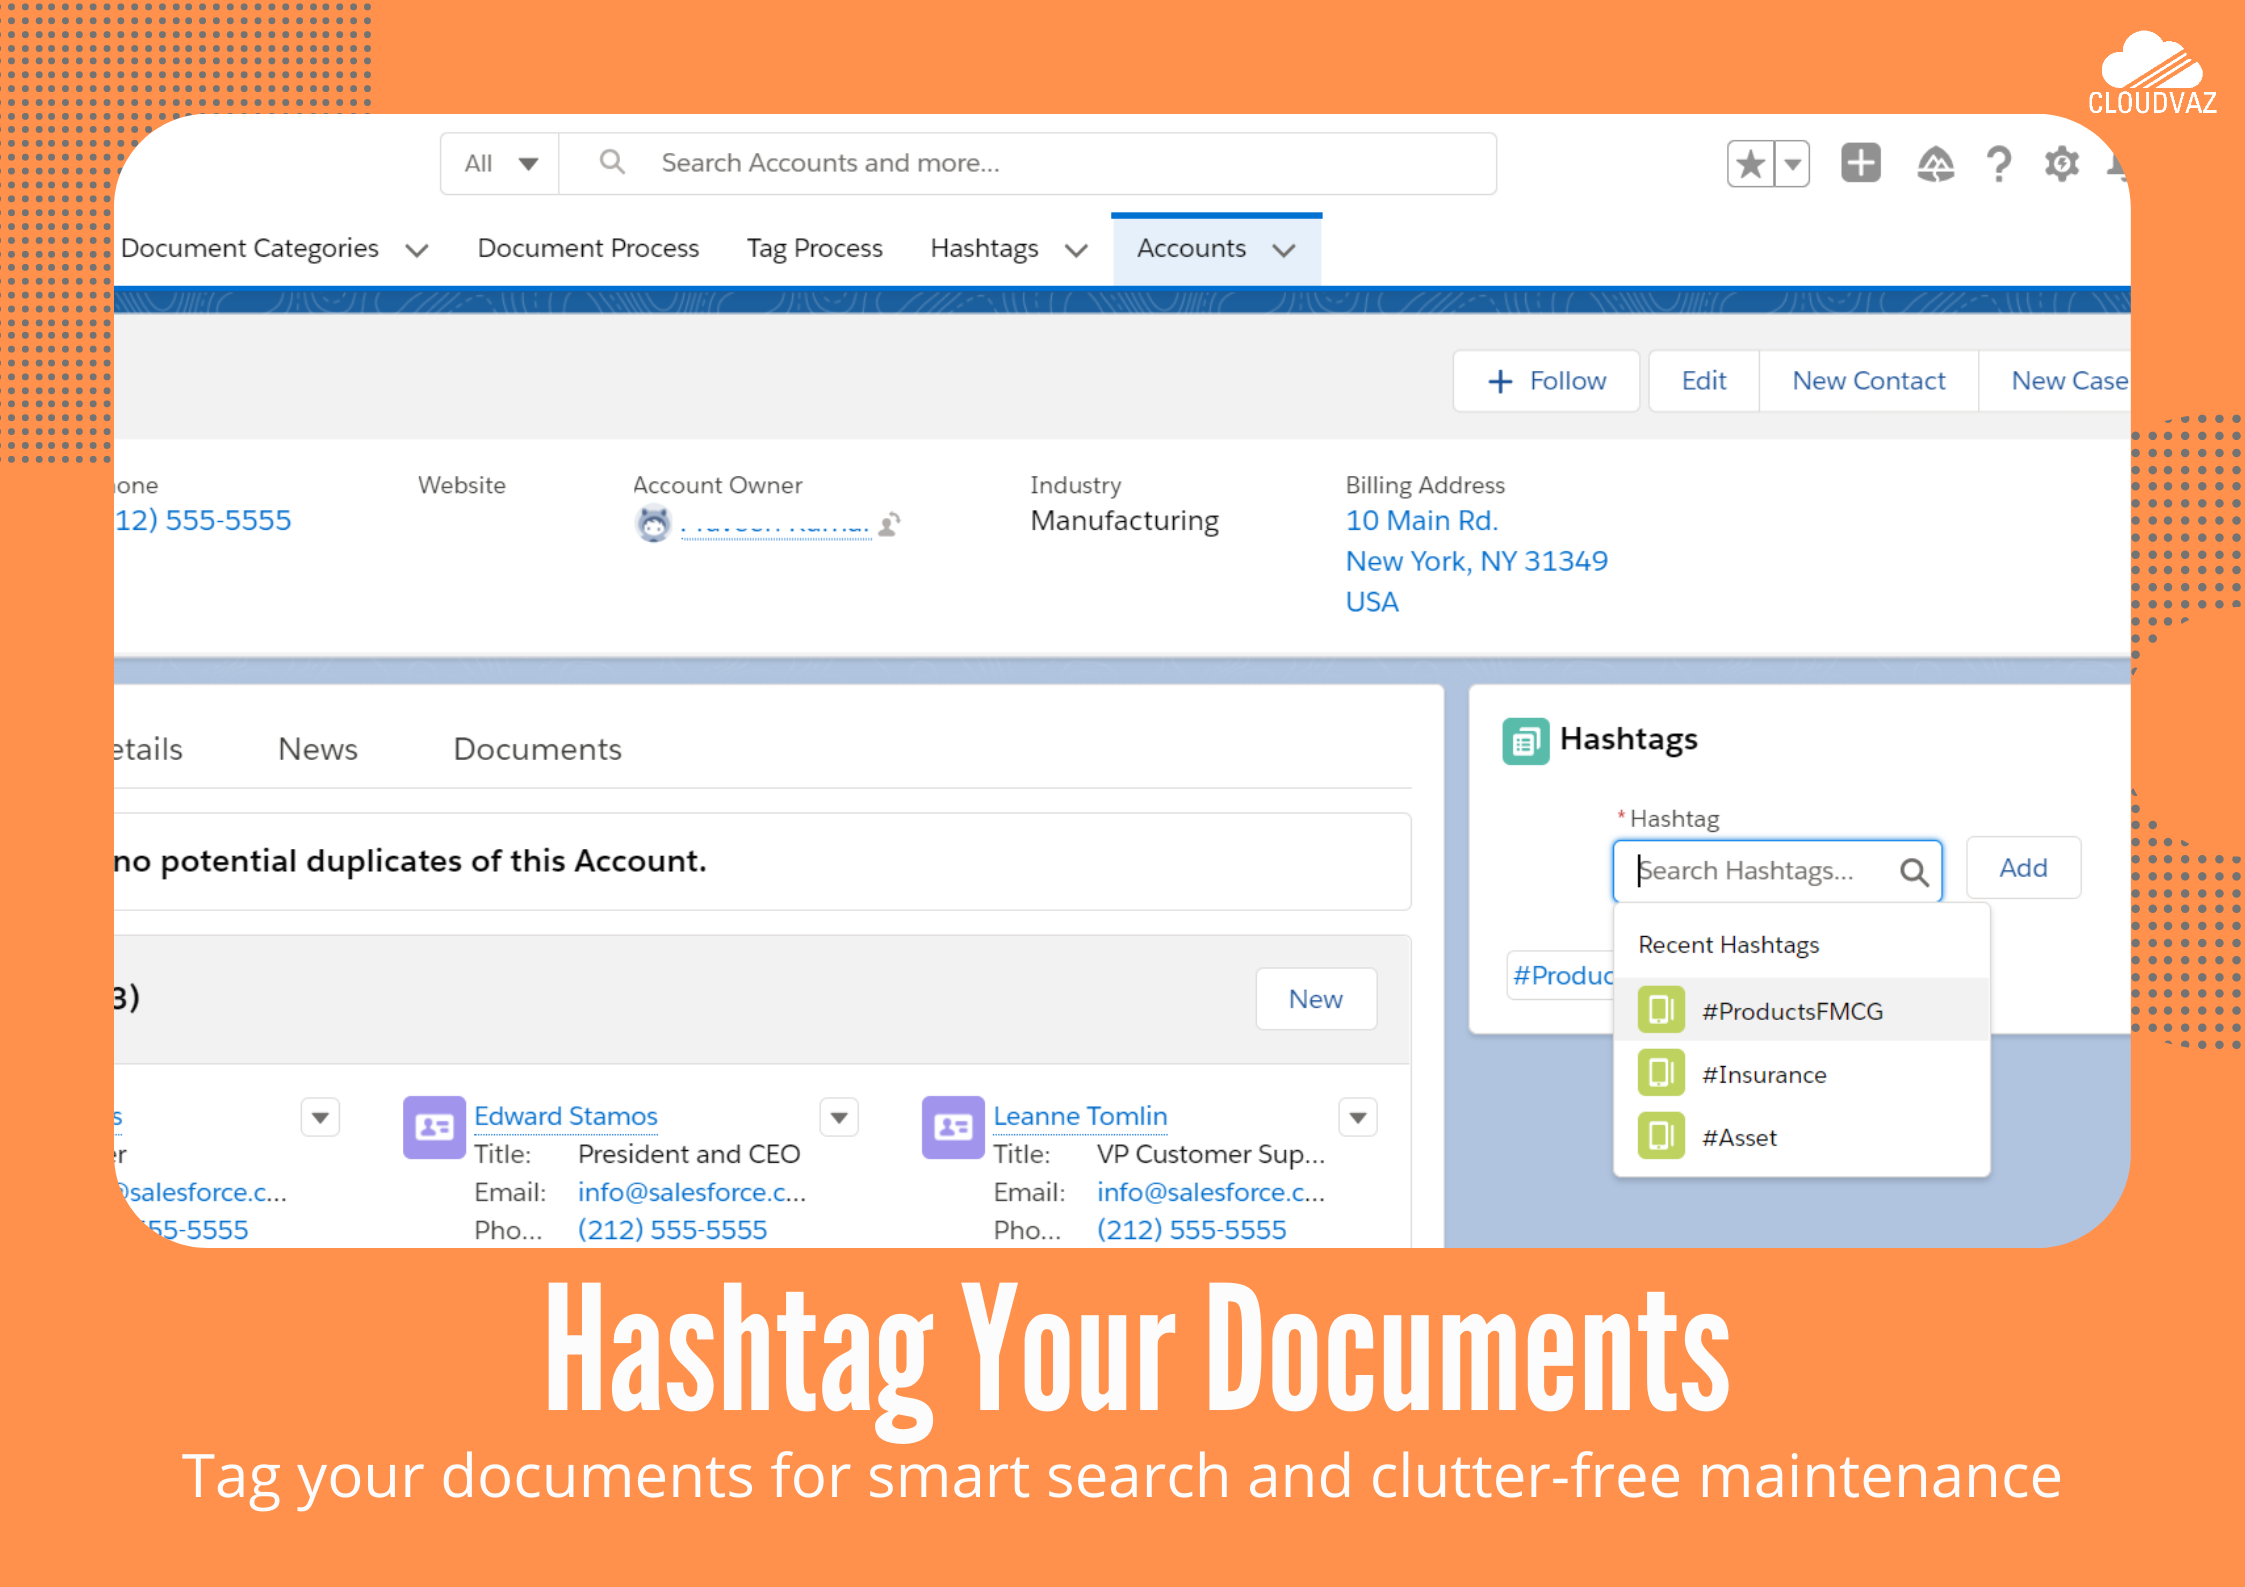Viewport: 2245px width, 1587px height.
Task: Click the New Contact button
Action: coord(1868,381)
